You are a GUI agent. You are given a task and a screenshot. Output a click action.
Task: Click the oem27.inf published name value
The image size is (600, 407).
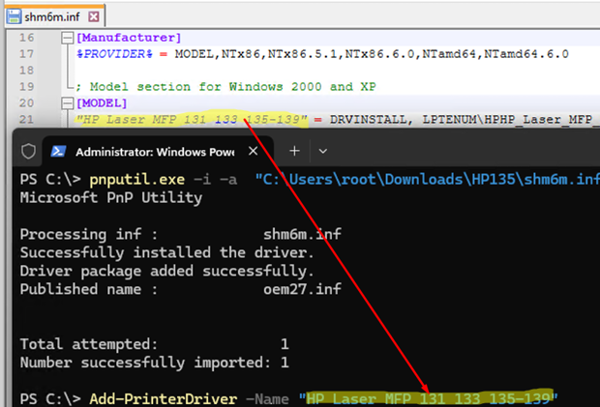pyautogui.click(x=302, y=289)
